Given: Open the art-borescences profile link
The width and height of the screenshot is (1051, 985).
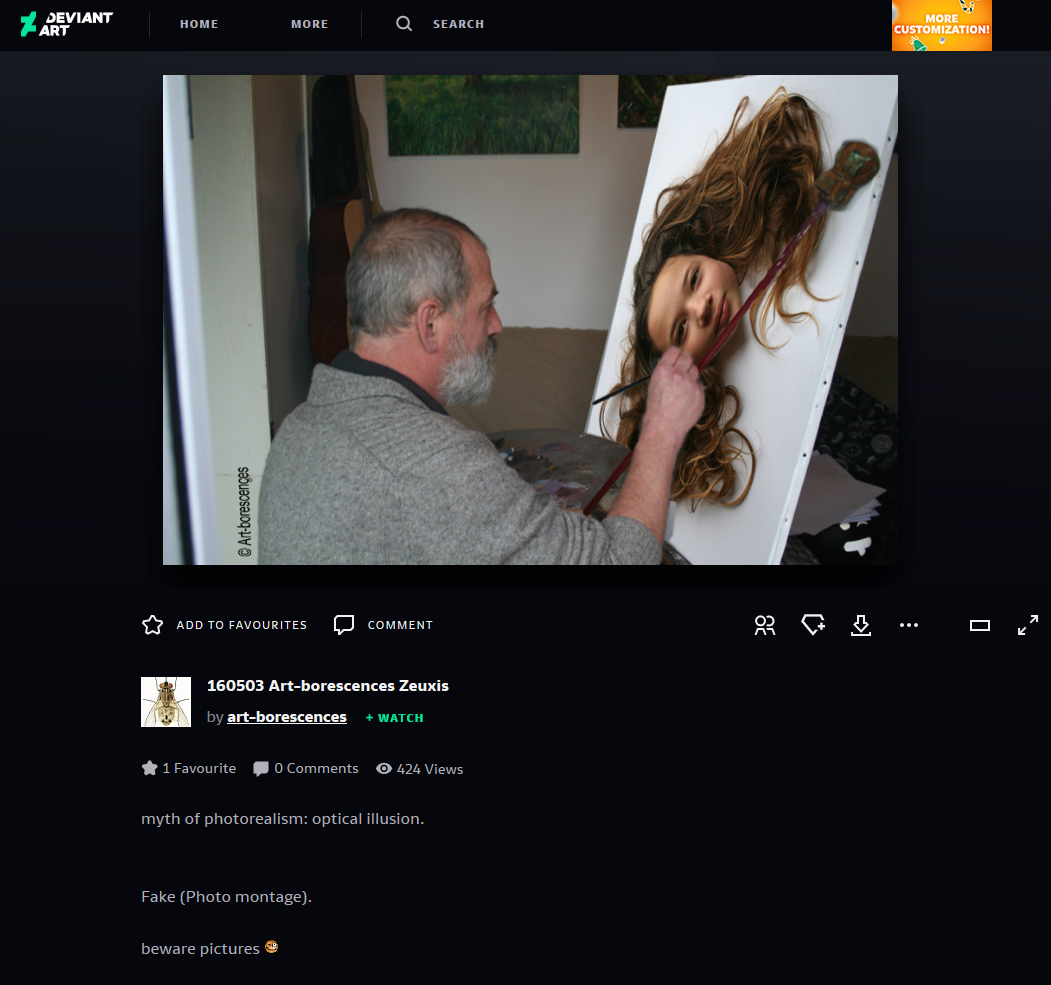Looking at the screenshot, I should [x=287, y=717].
